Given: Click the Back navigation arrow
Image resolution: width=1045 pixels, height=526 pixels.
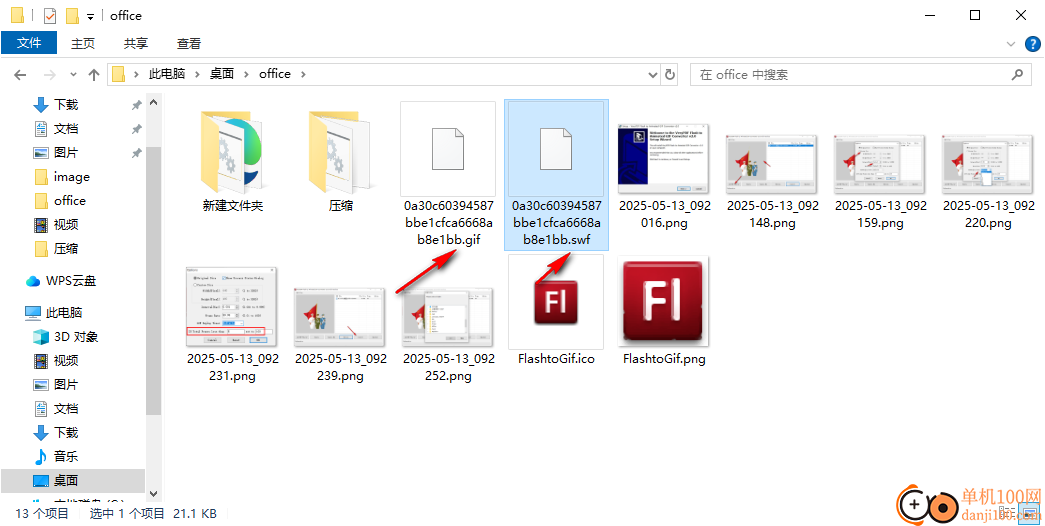Looking at the screenshot, I should tap(20, 75).
